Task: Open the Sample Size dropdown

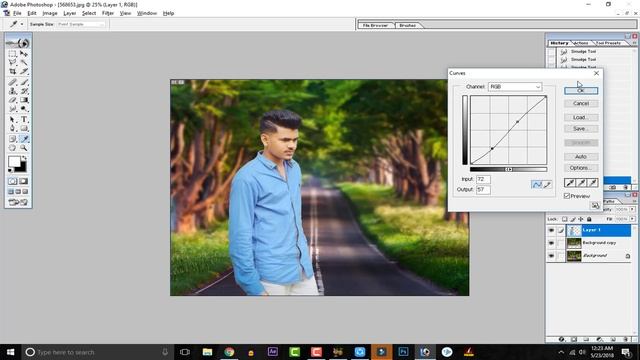Action: (x=81, y=24)
